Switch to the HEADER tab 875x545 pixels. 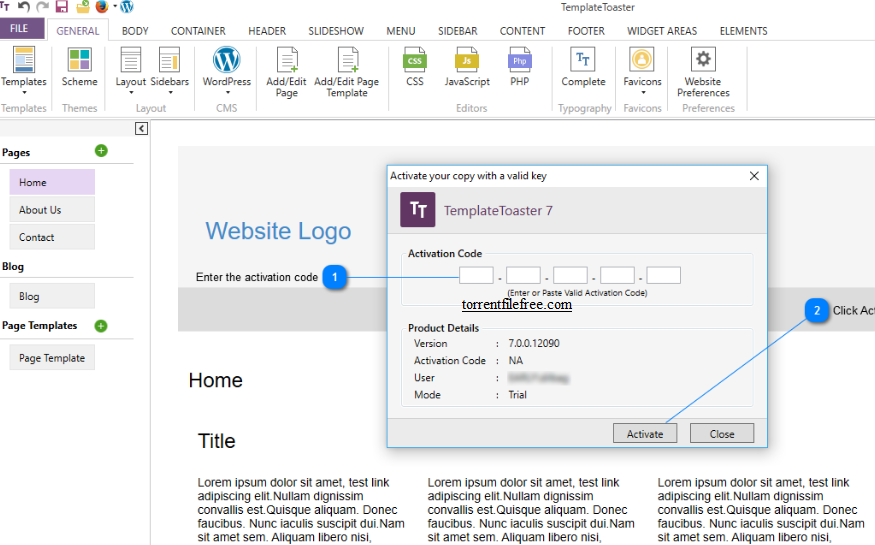[267, 31]
